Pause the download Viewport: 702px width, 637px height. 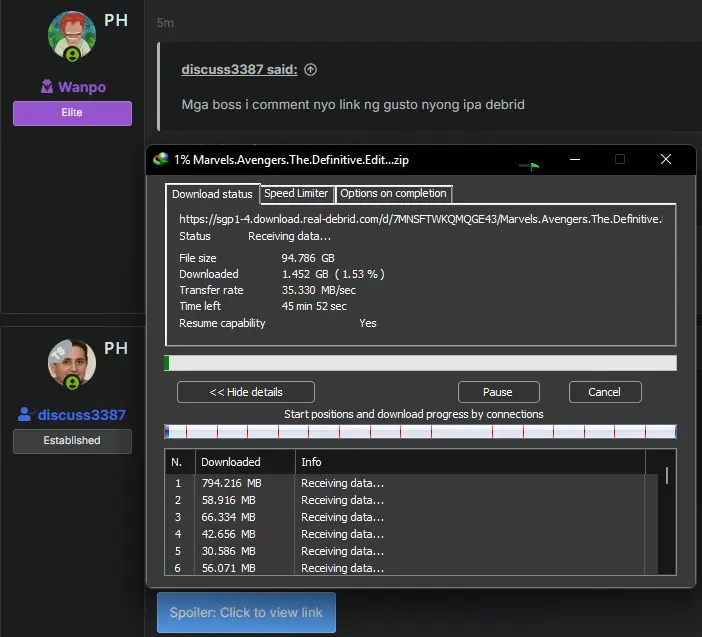pyautogui.click(x=498, y=392)
